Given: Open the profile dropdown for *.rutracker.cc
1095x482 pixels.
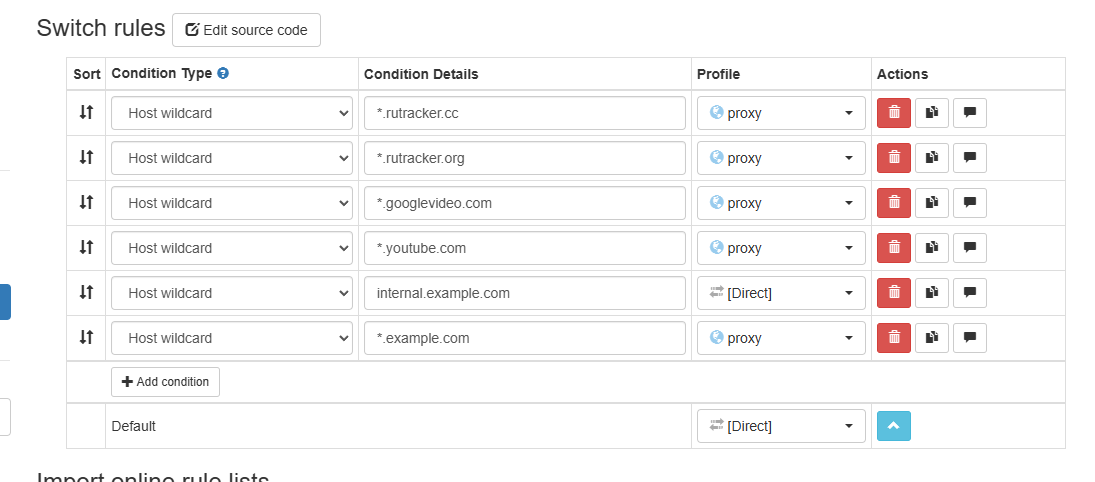Looking at the screenshot, I should coord(781,113).
